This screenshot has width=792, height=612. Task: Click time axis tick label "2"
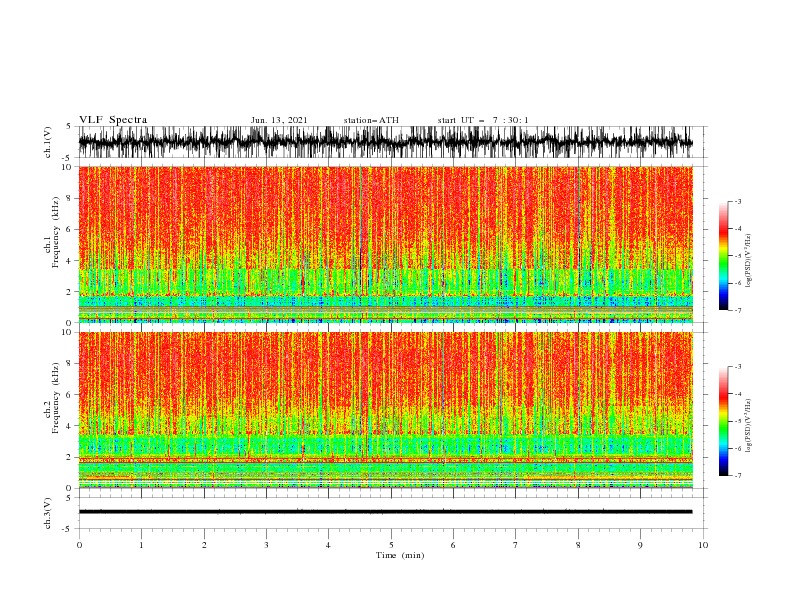[x=204, y=545]
